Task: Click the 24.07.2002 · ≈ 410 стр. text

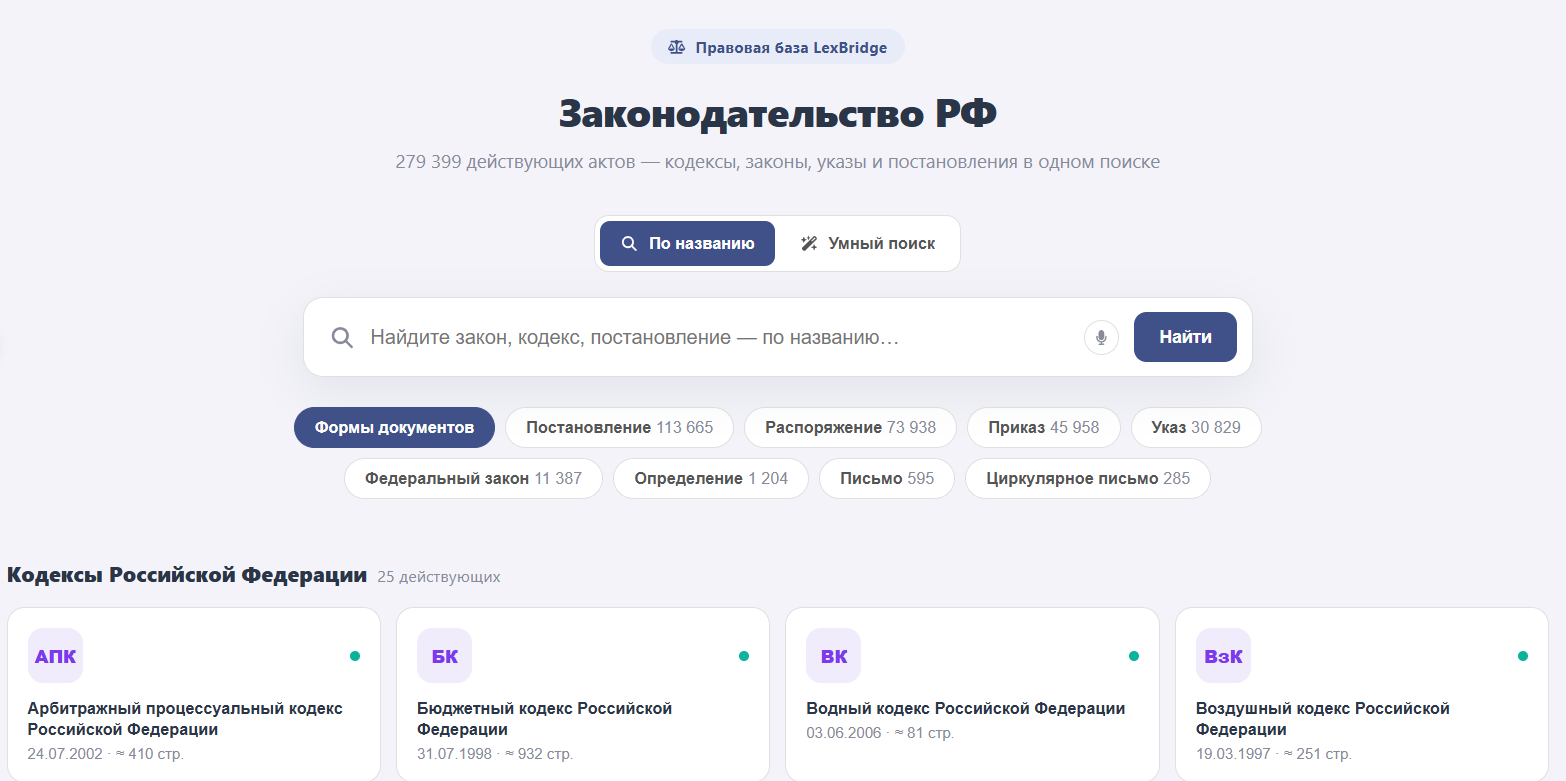Action: click(x=106, y=753)
